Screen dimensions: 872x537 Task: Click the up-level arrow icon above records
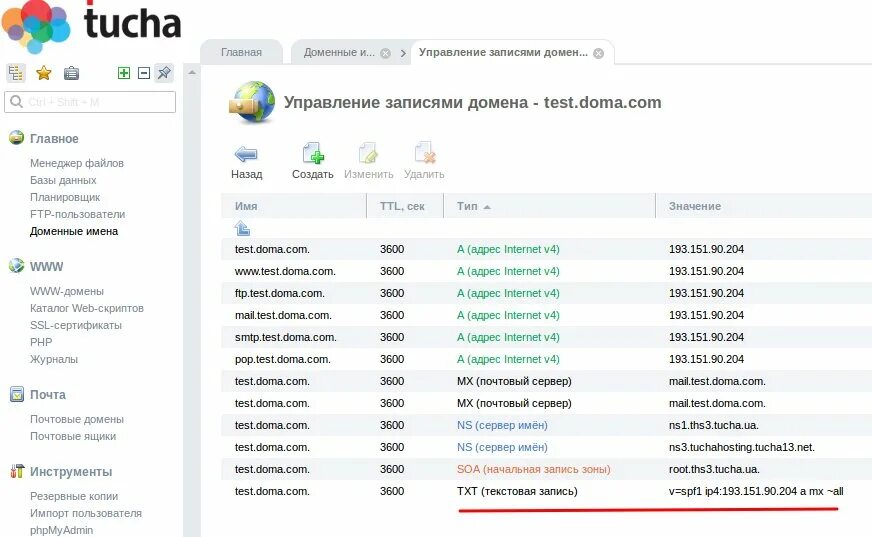click(242, 228)
